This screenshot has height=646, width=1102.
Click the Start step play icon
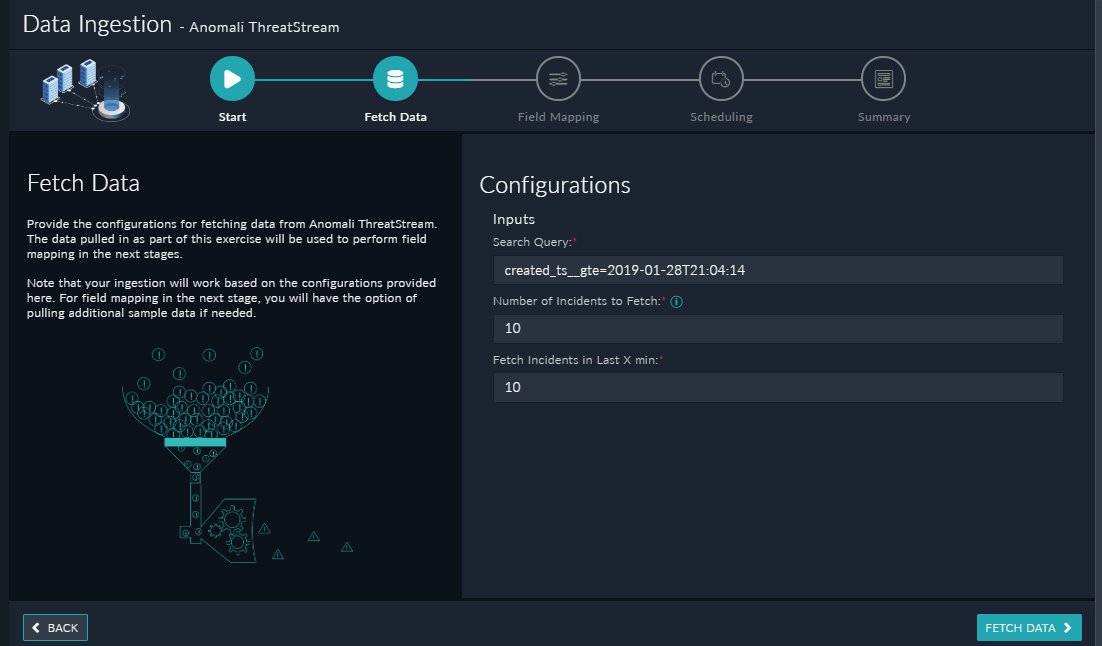[232, 79]
